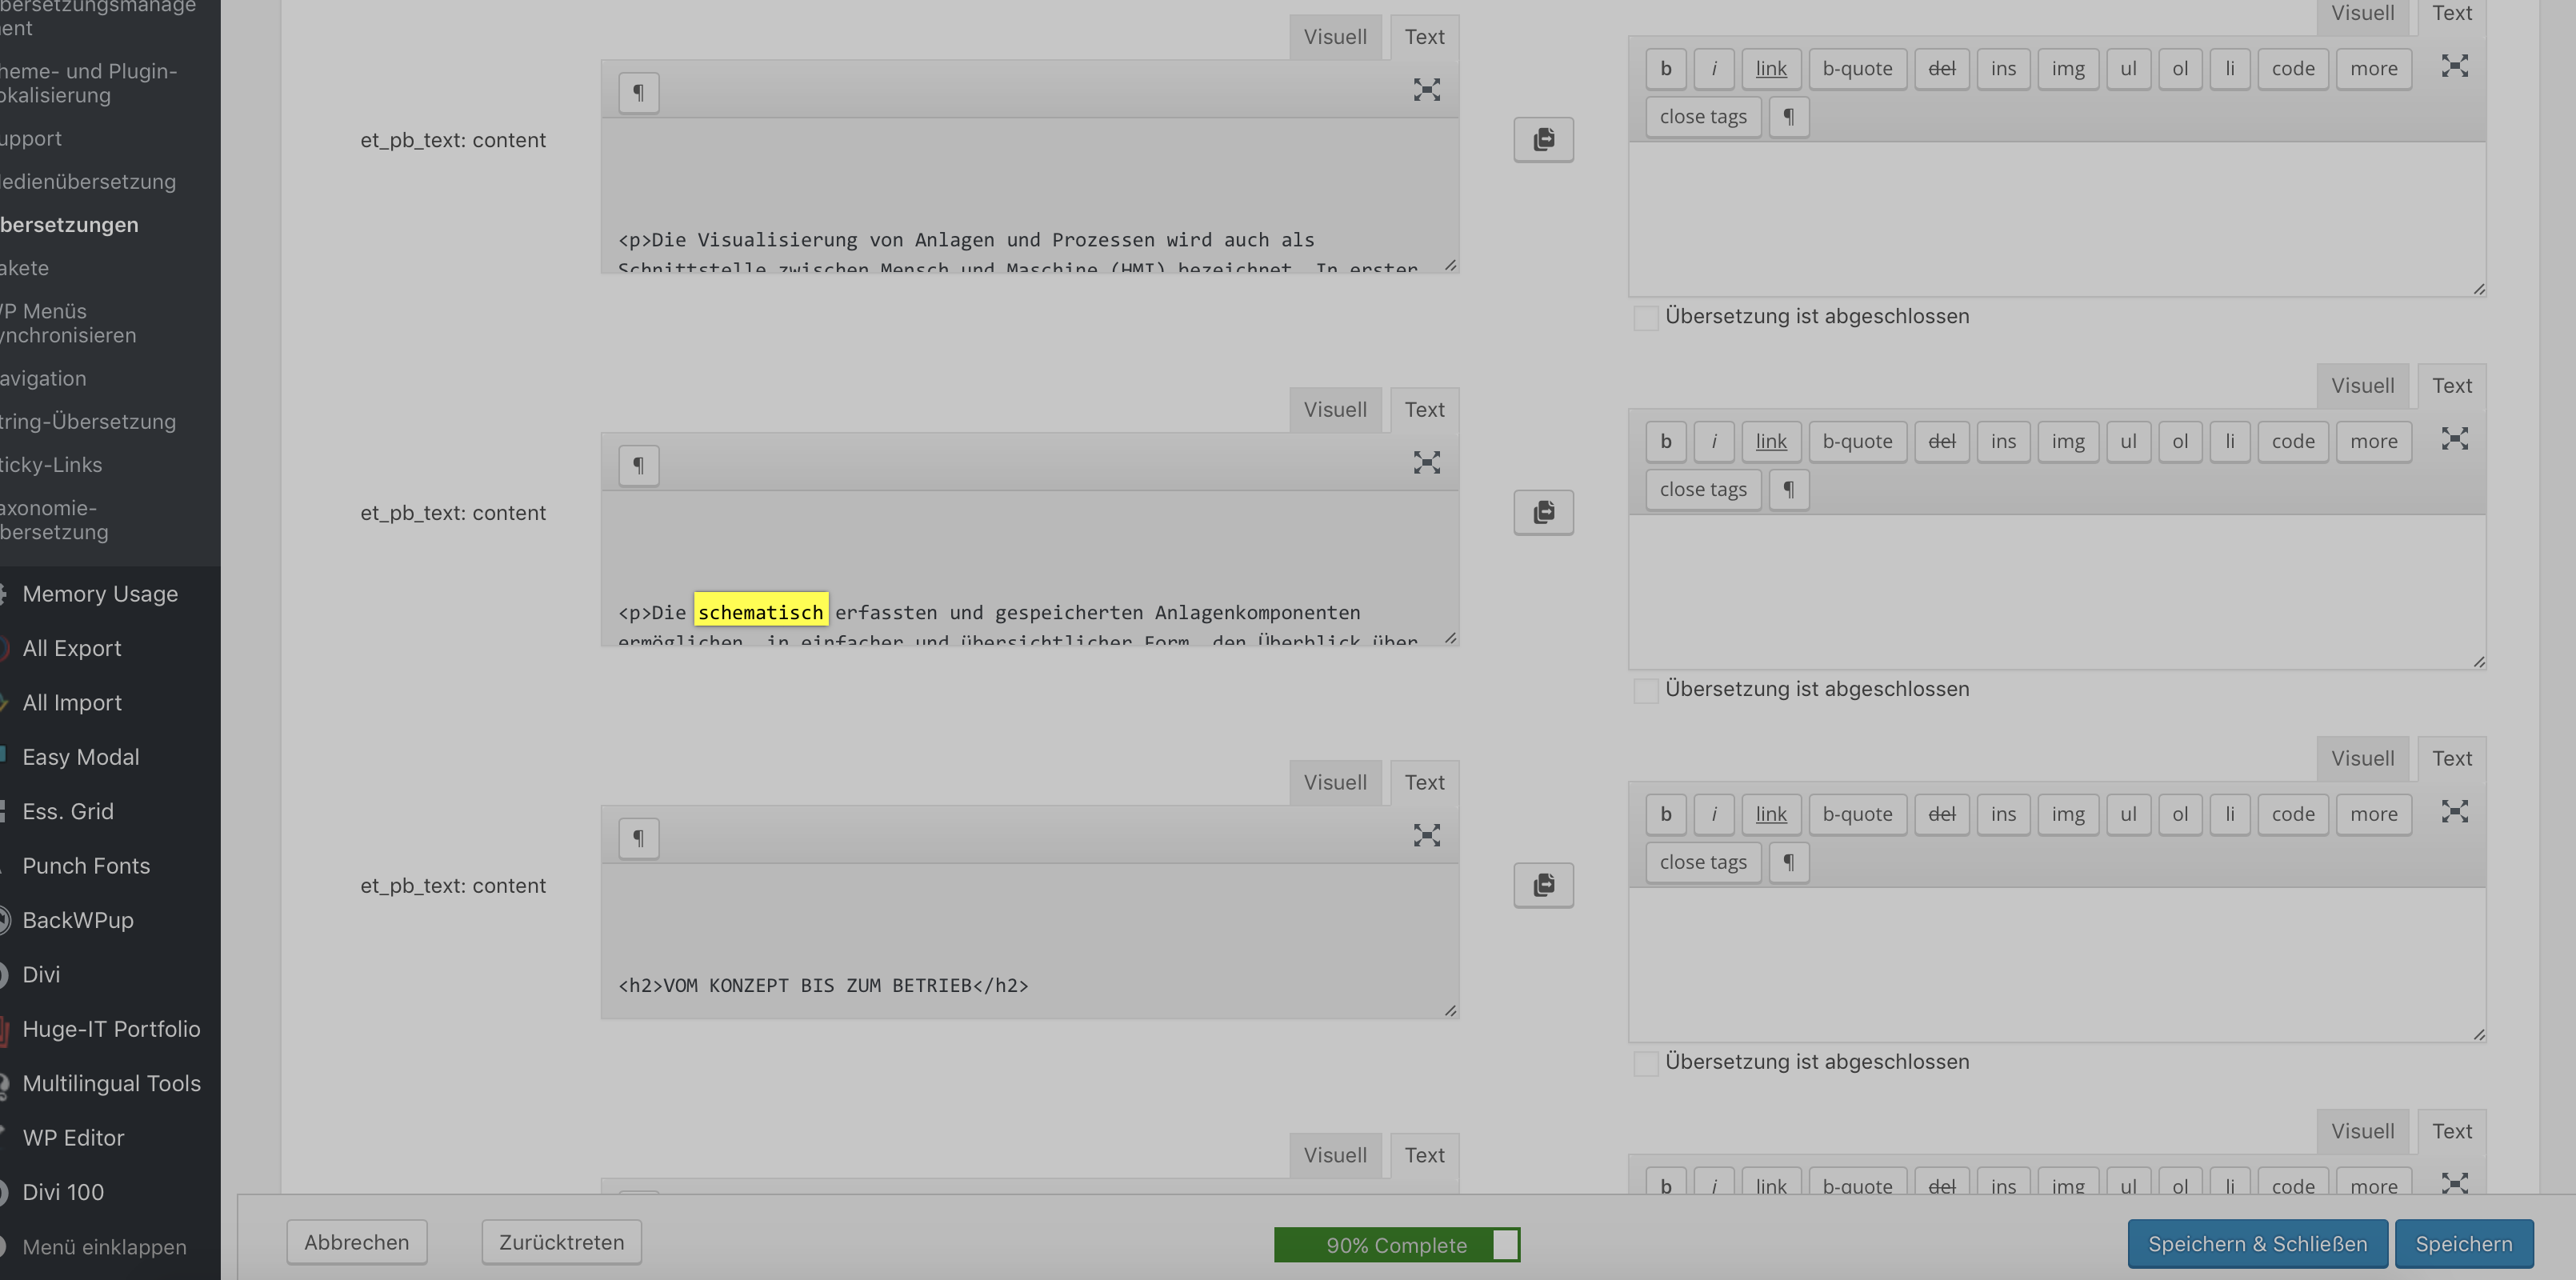Click the text 'VOM KONZEPT BIS ZUM BETRIEB'
2576x1280 pixels.
[817, 986]
